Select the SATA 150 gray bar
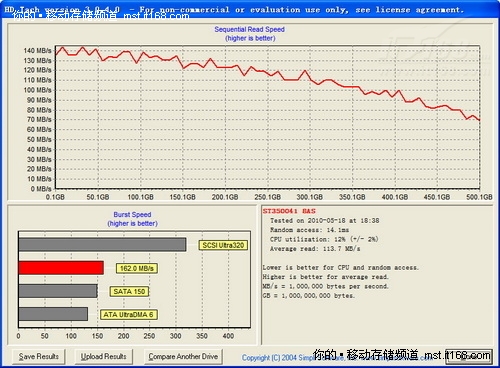500x368 pixels. point(58,291)
